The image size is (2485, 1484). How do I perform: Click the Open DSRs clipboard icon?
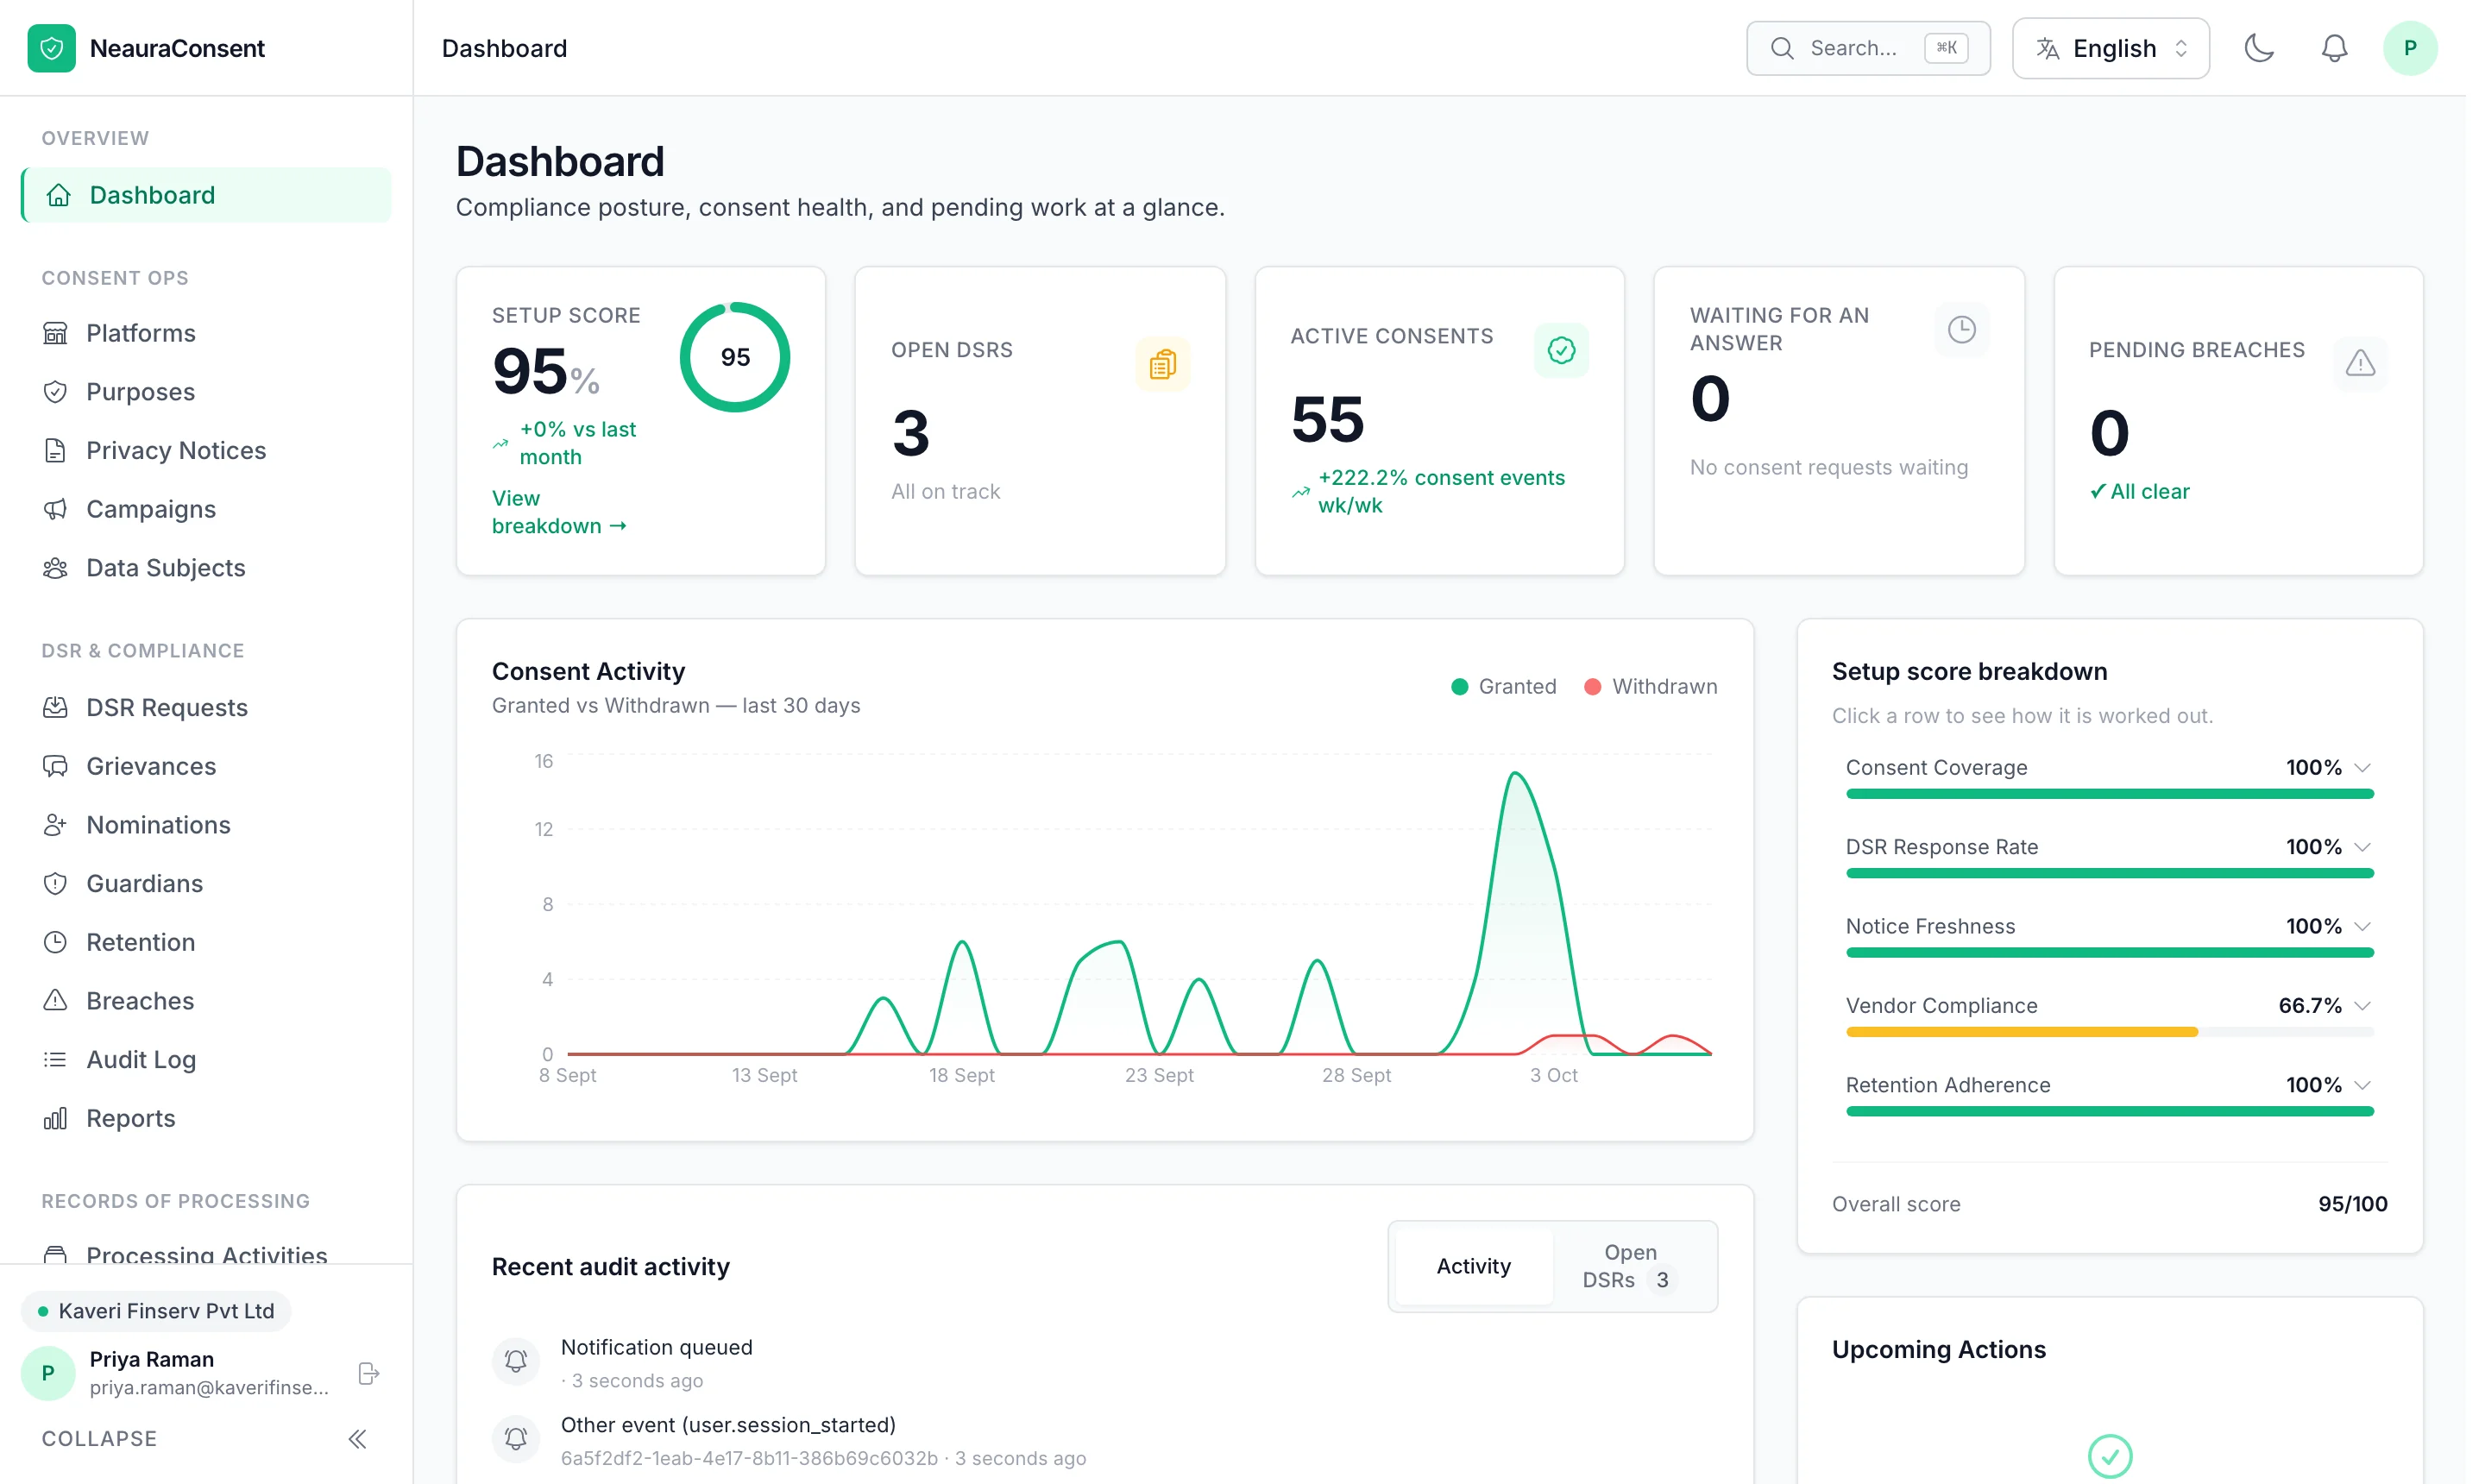pyautogui.click(x=1162, y=364)
